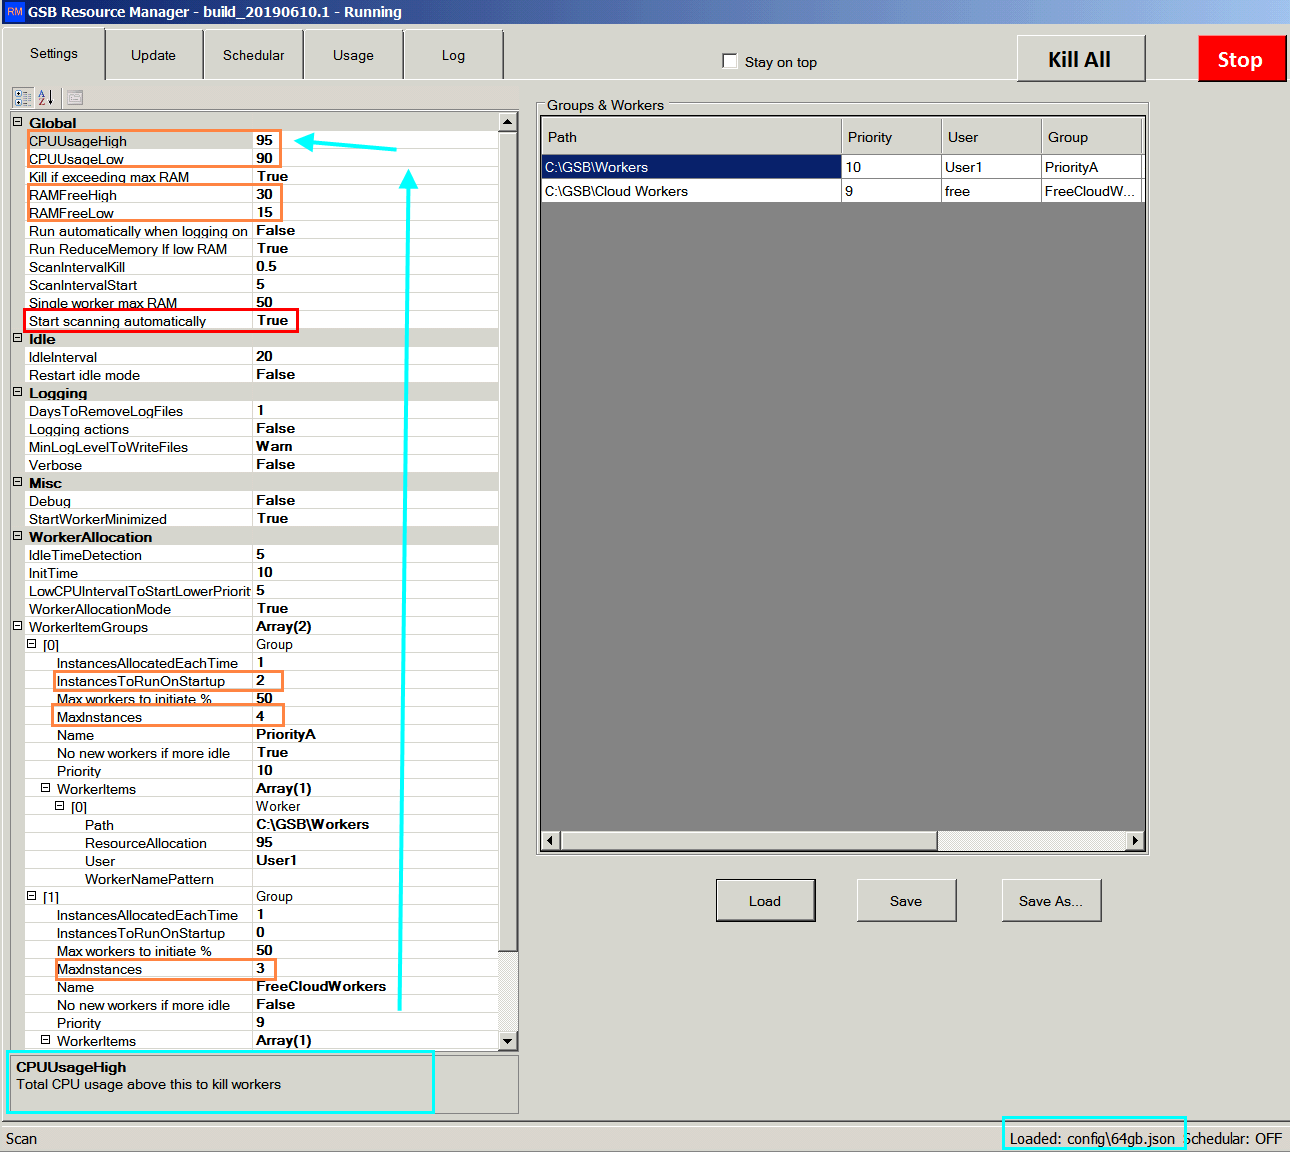This screenshot has height=1152, width=1290.
Task: Collapse the [1] Group node for FreeCloudWorkers
Action: [31, 896]
